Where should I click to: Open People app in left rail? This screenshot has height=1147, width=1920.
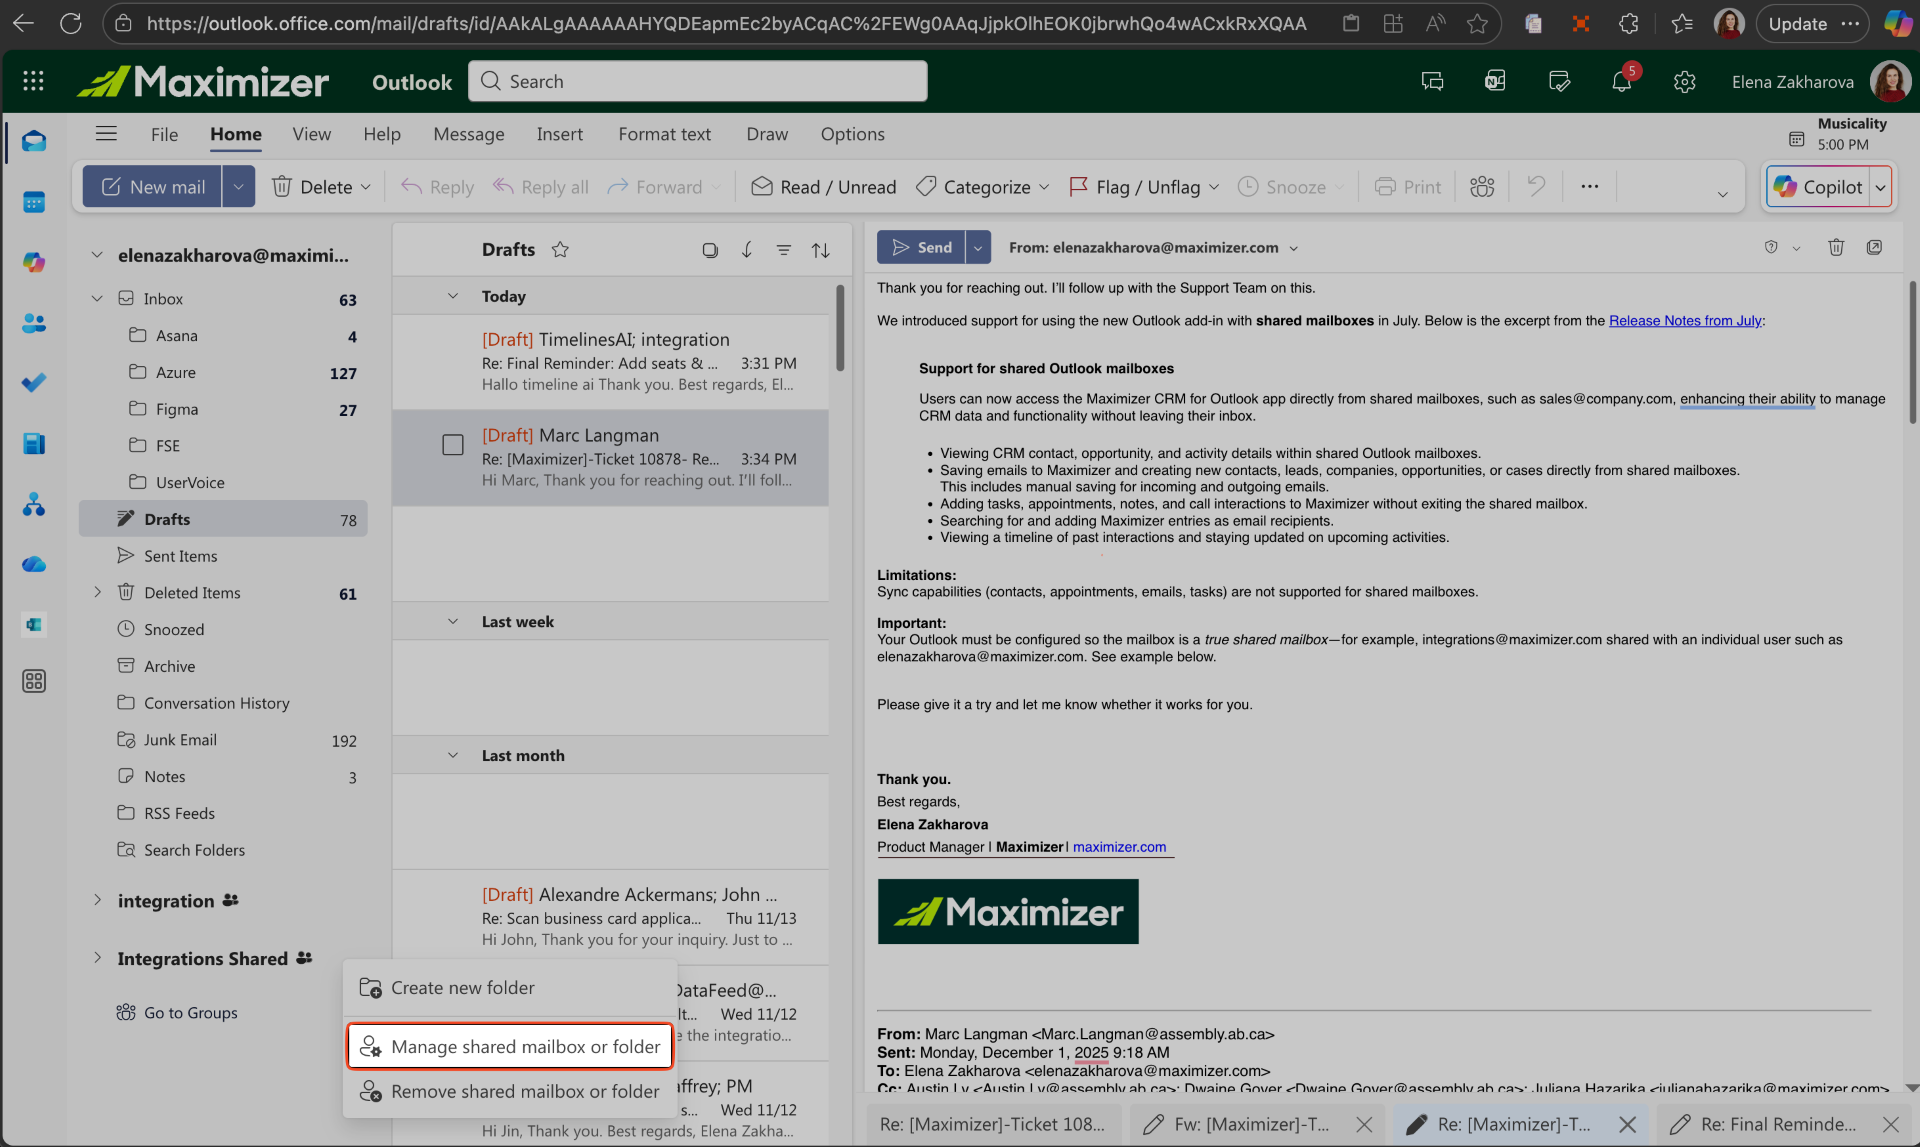34,323
